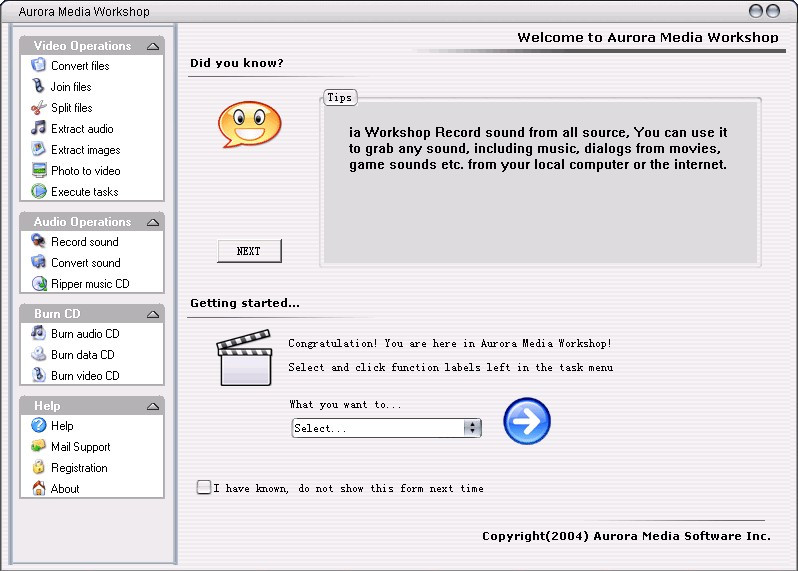
Task: Click the Burn data CD icon
Action: (38, 354)
